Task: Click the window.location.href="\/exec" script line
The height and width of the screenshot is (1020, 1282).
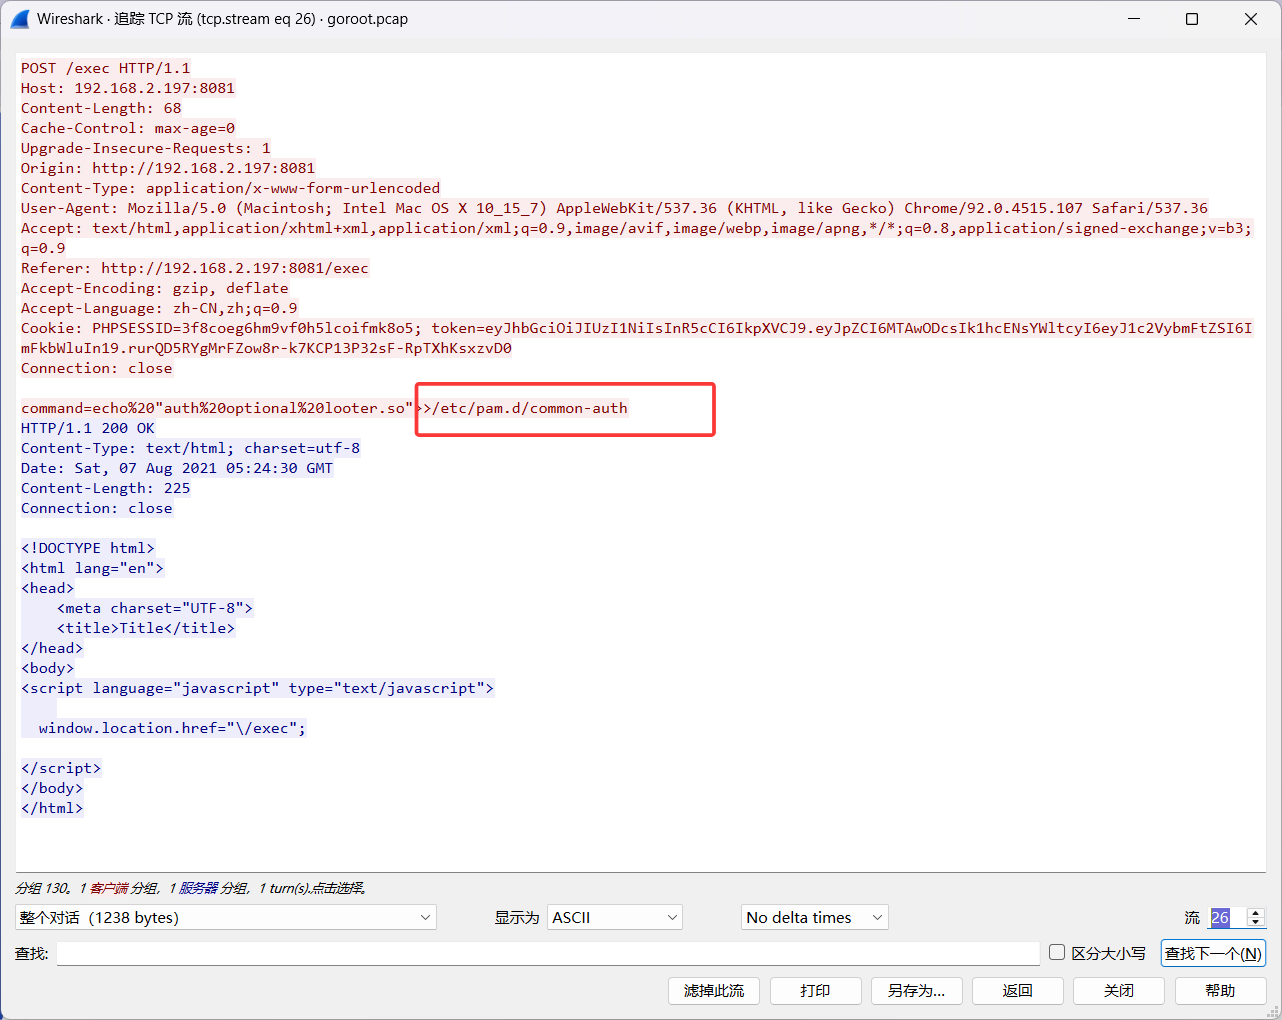Action: coord(172,728)
